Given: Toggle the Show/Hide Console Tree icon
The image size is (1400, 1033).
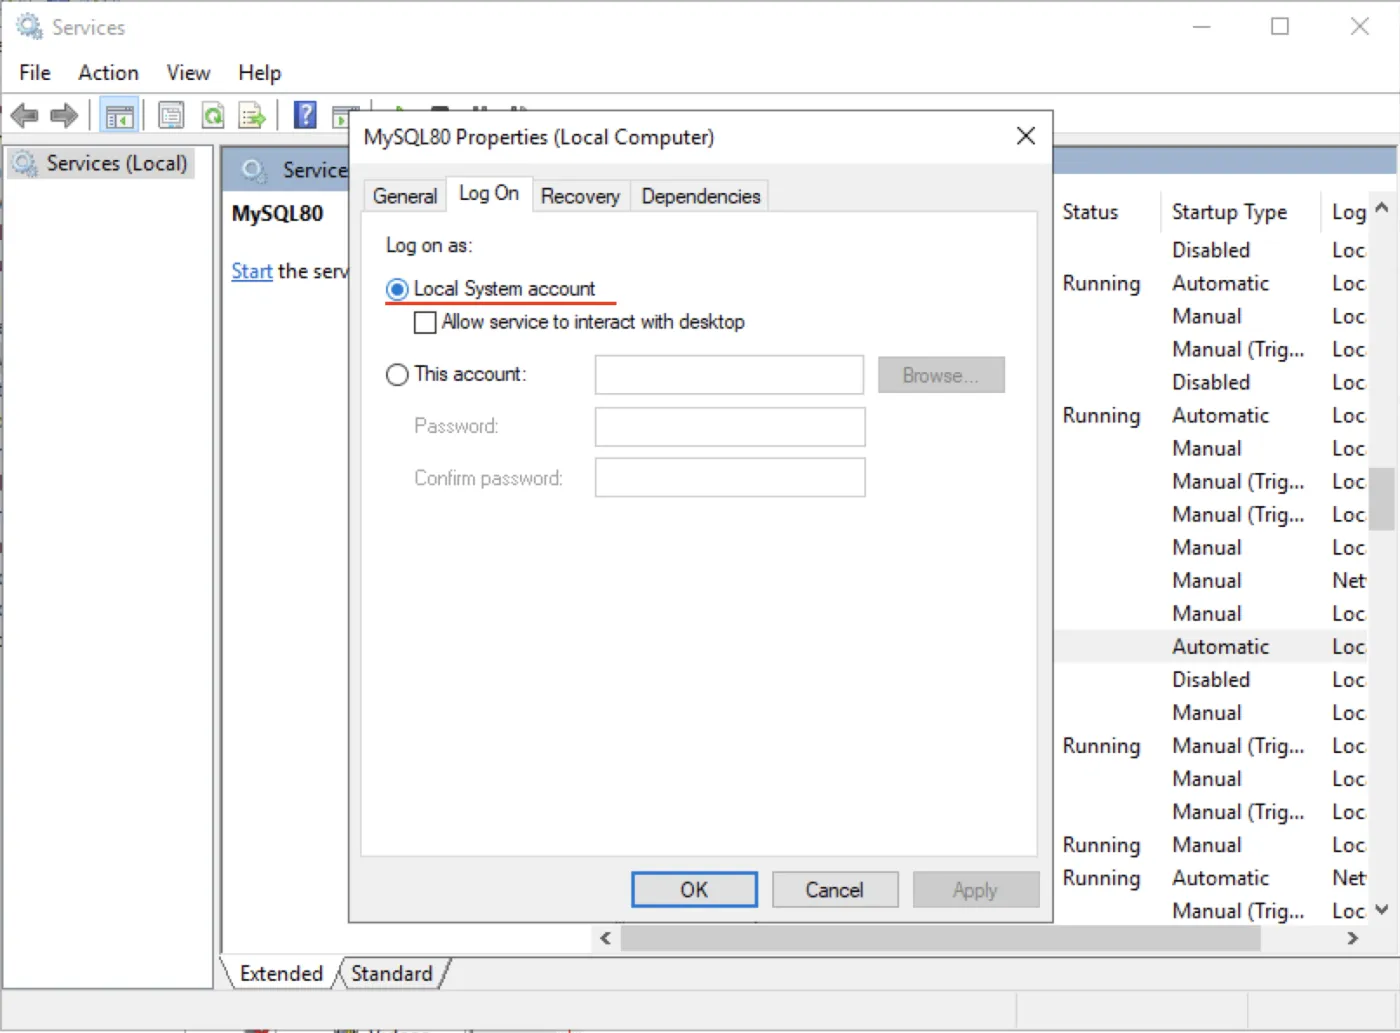Looking at the screenshot, I should (119, 116).
